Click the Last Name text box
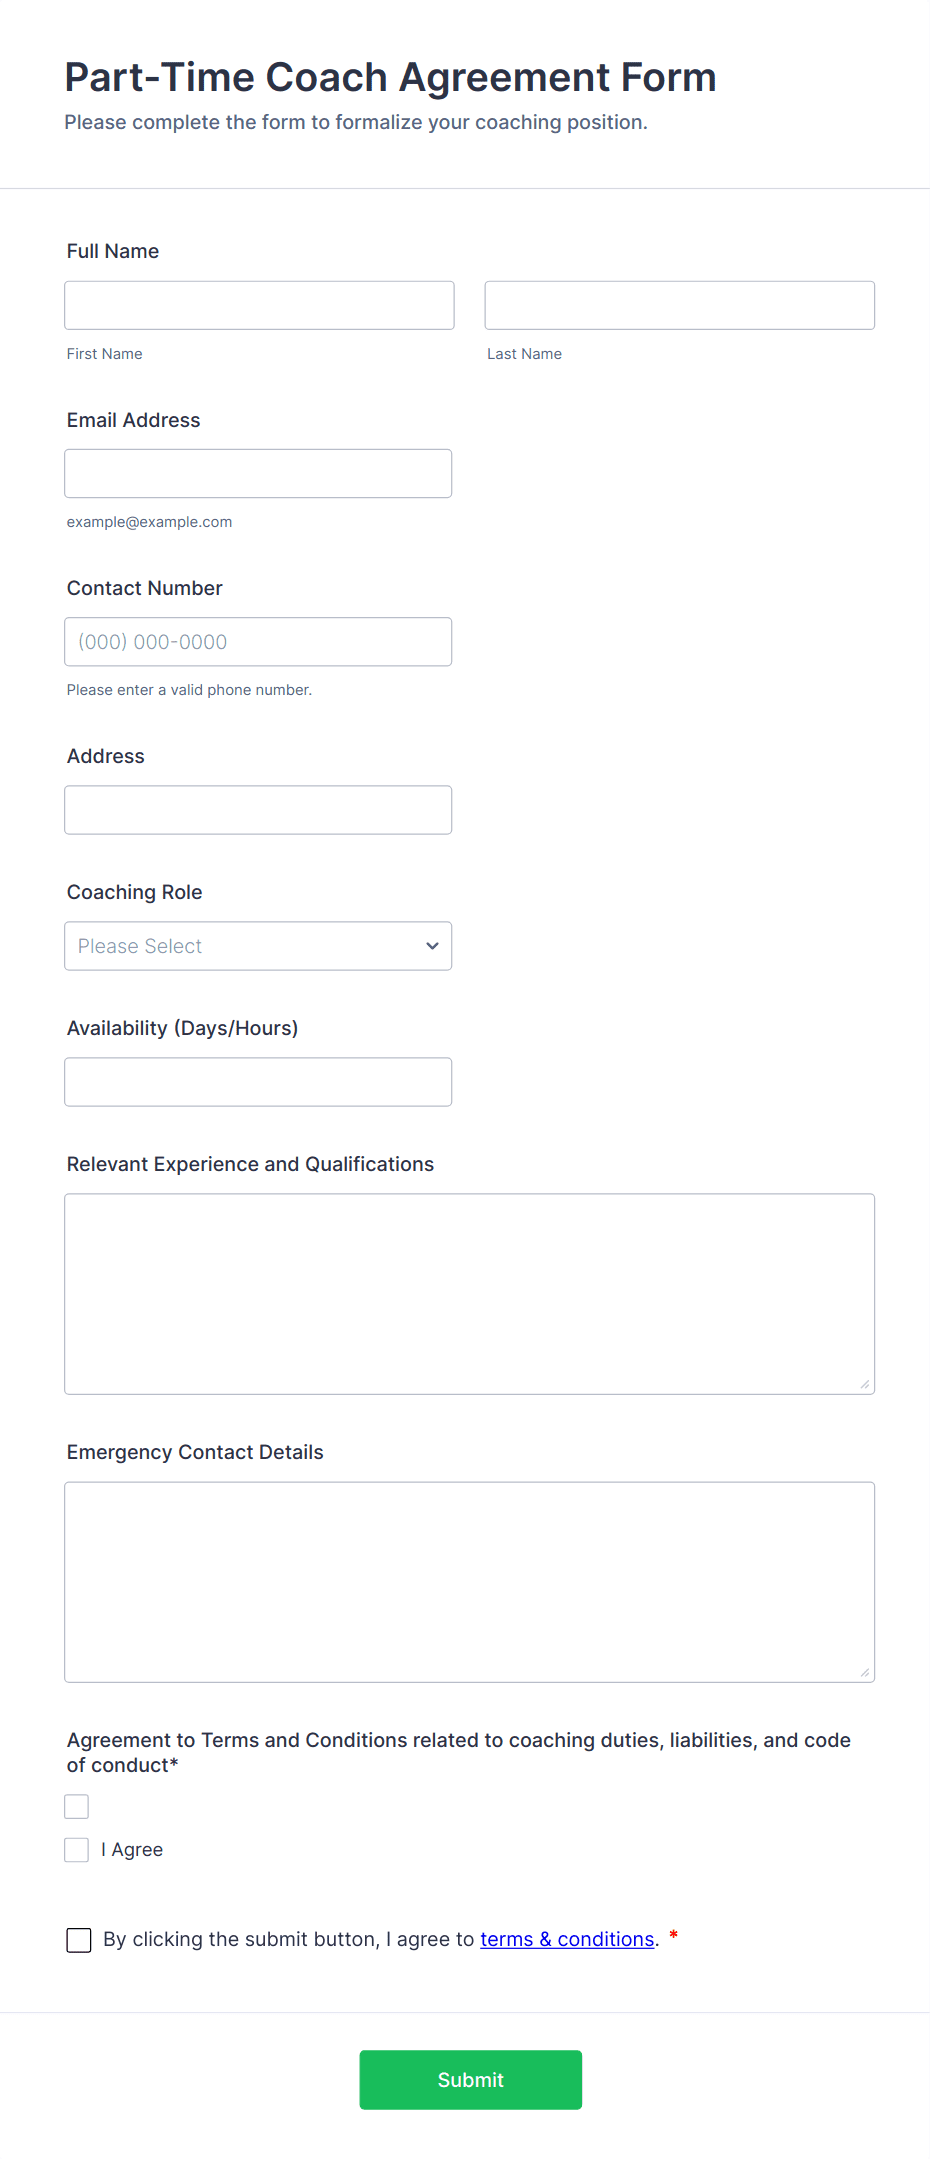Image resolution: width=930 pixels, height=2159 pixels. click(679, 305)
